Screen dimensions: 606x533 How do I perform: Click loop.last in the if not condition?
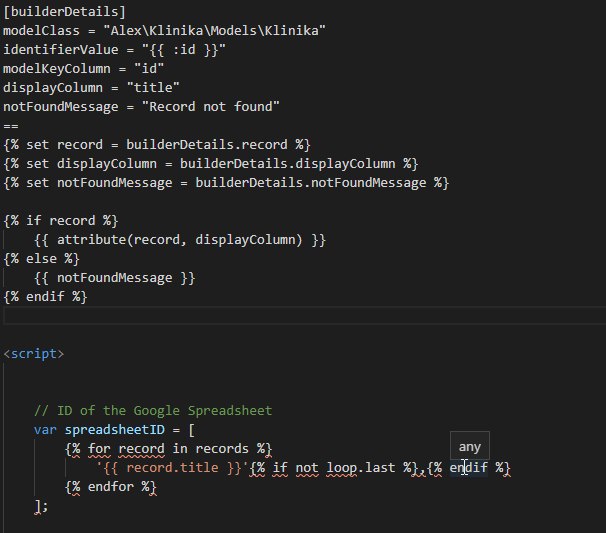tap(361, 468)
